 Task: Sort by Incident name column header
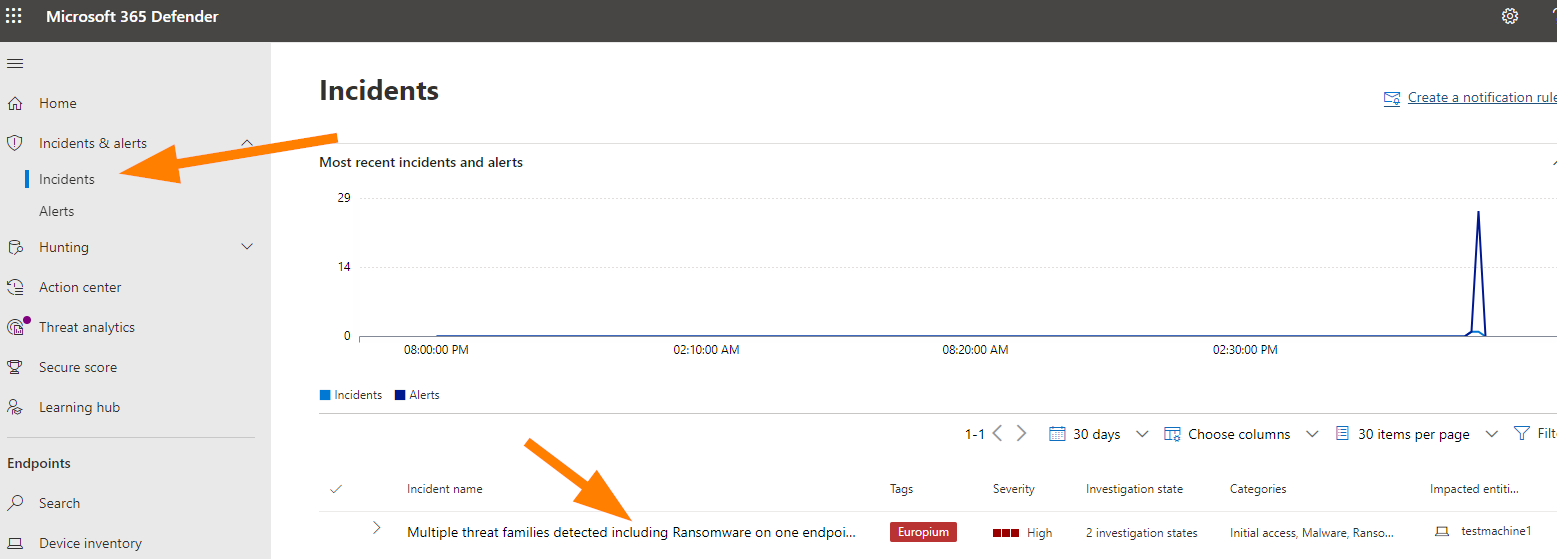[x=444, y=489]
